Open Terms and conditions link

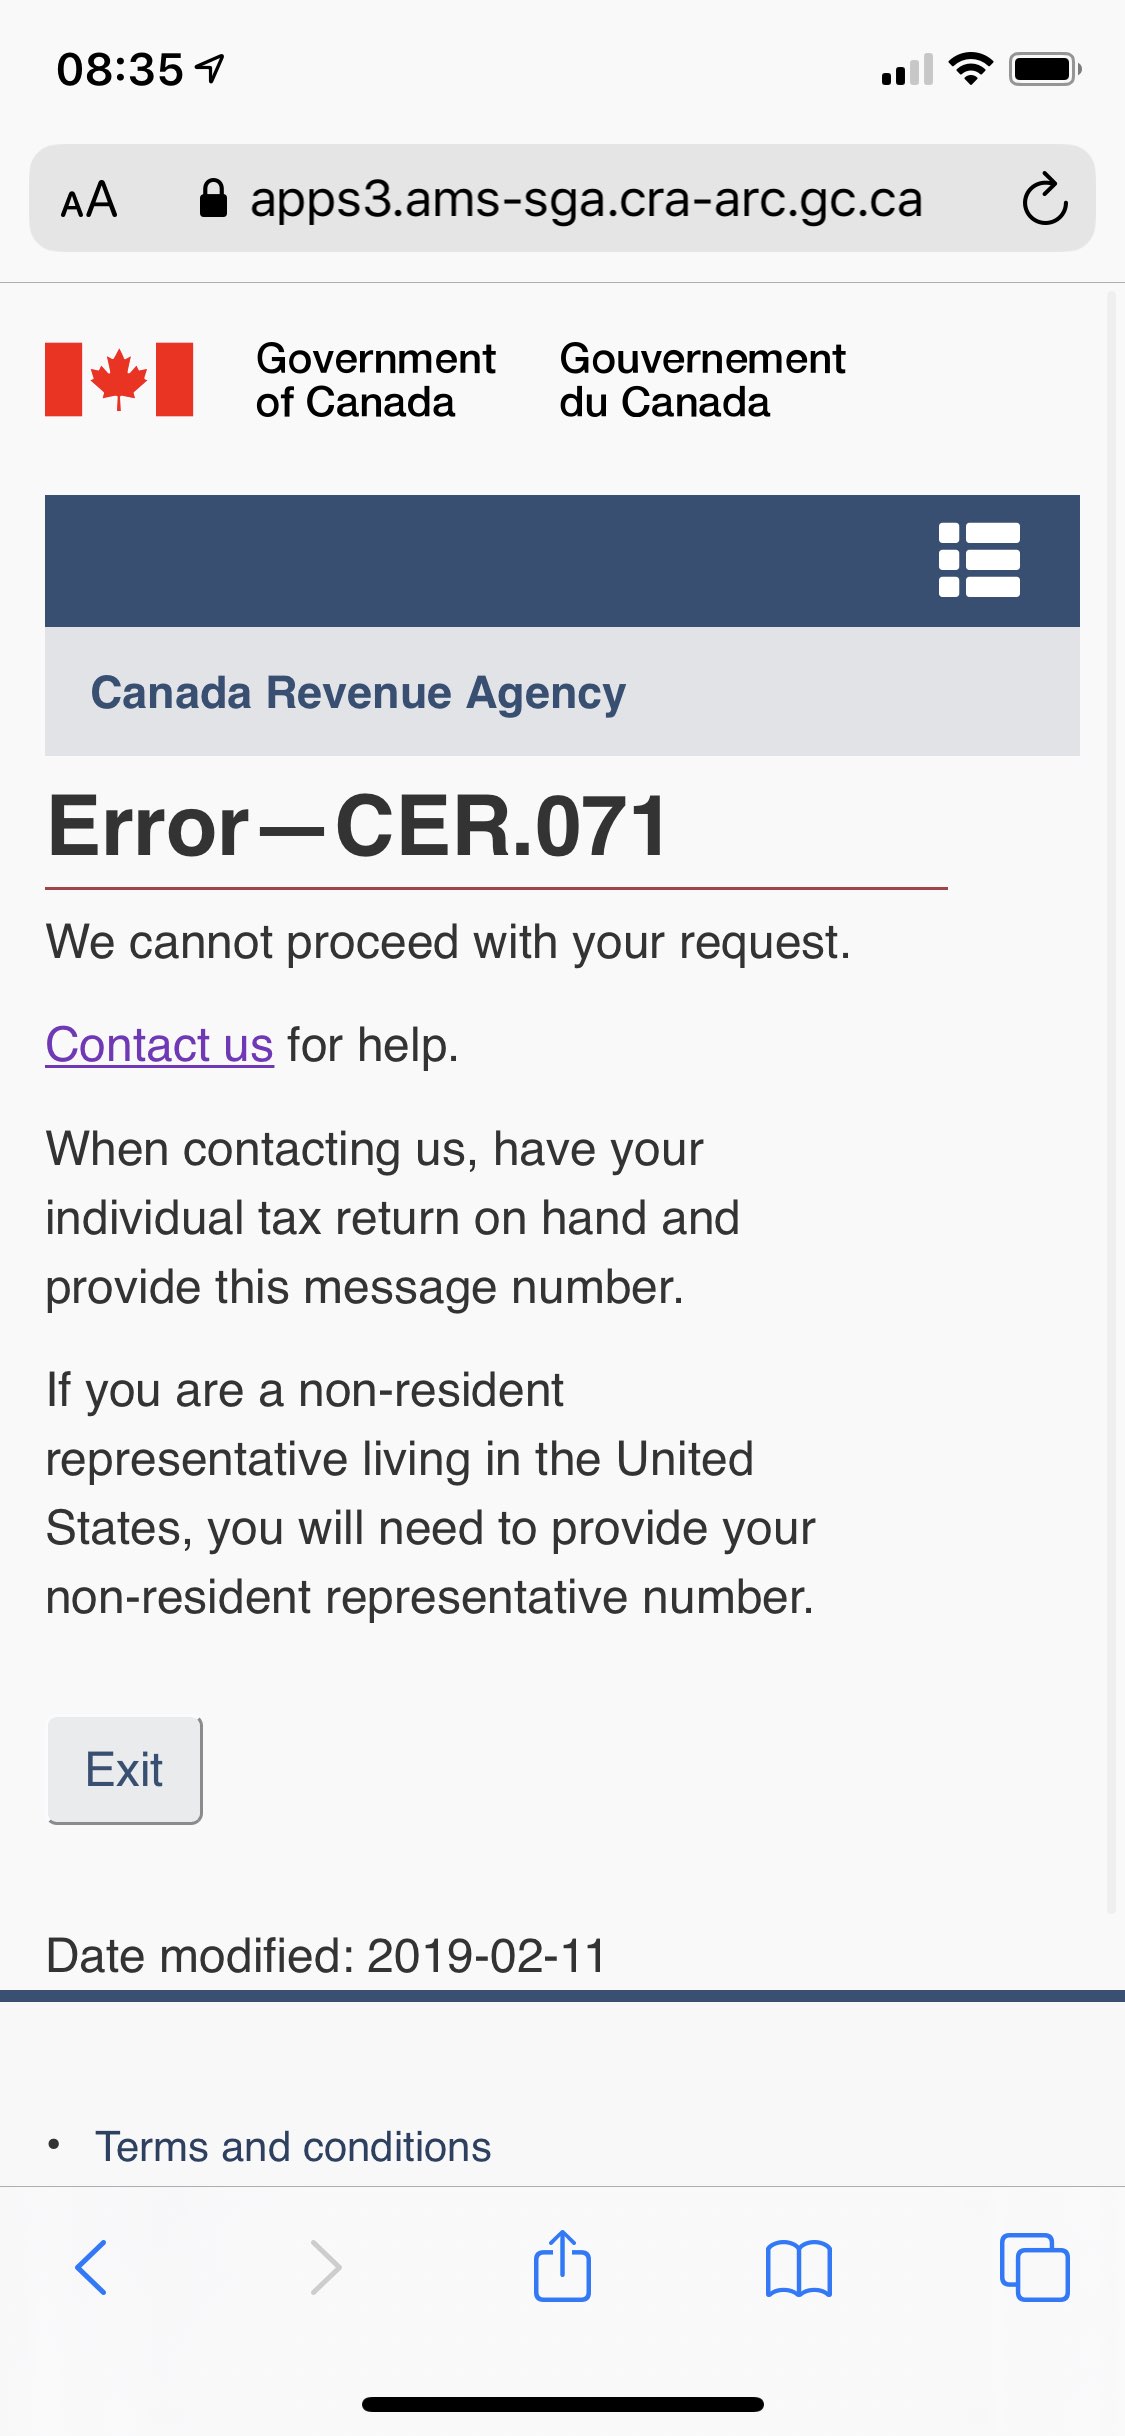(x=293, y=2147)
